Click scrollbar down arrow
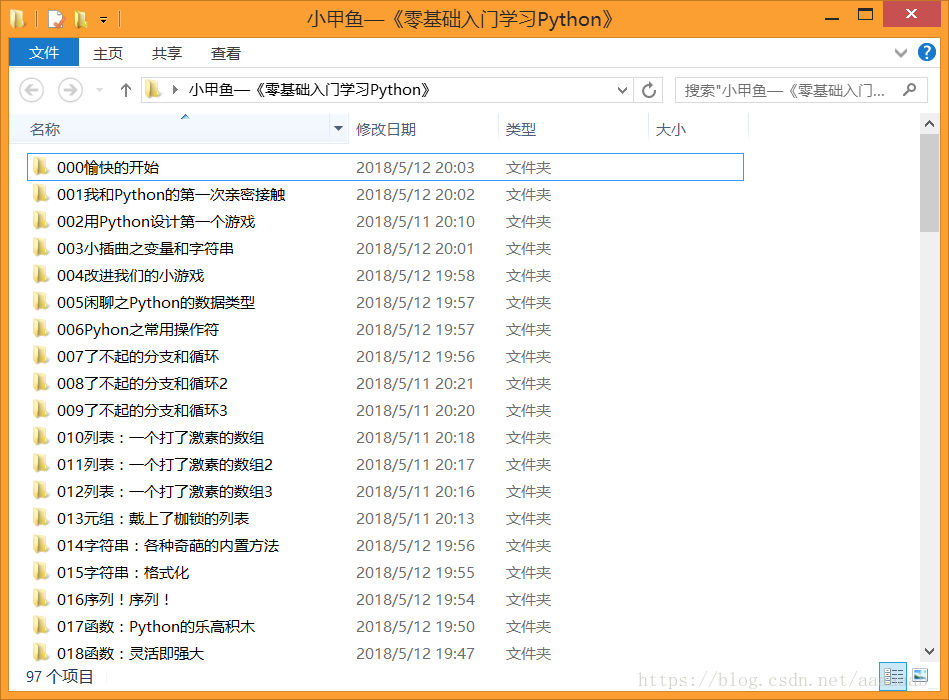 (929, 652)
